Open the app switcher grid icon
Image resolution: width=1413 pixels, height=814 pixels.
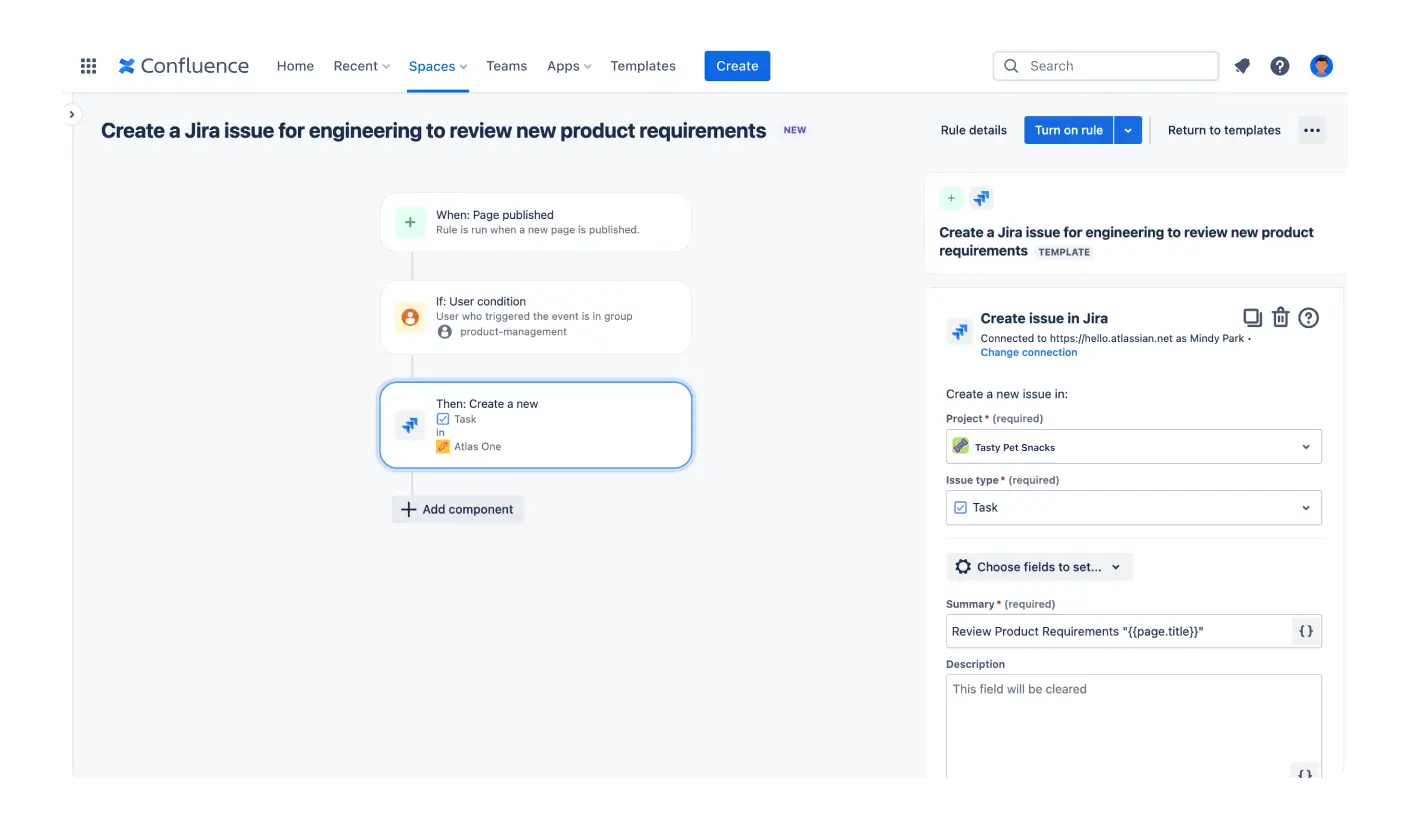tap(88, 66)
